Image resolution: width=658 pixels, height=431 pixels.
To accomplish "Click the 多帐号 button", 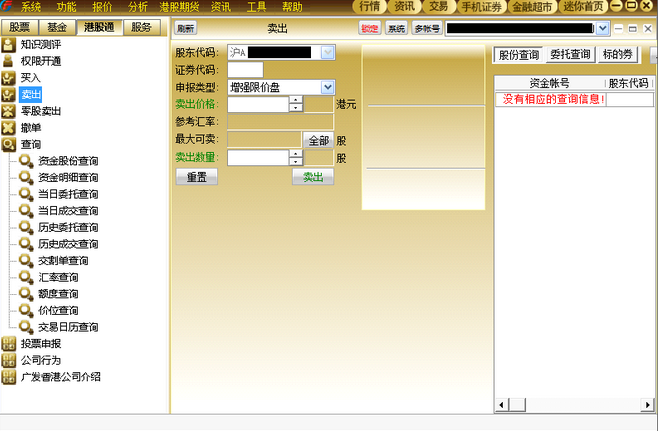I will coord(427,29).
